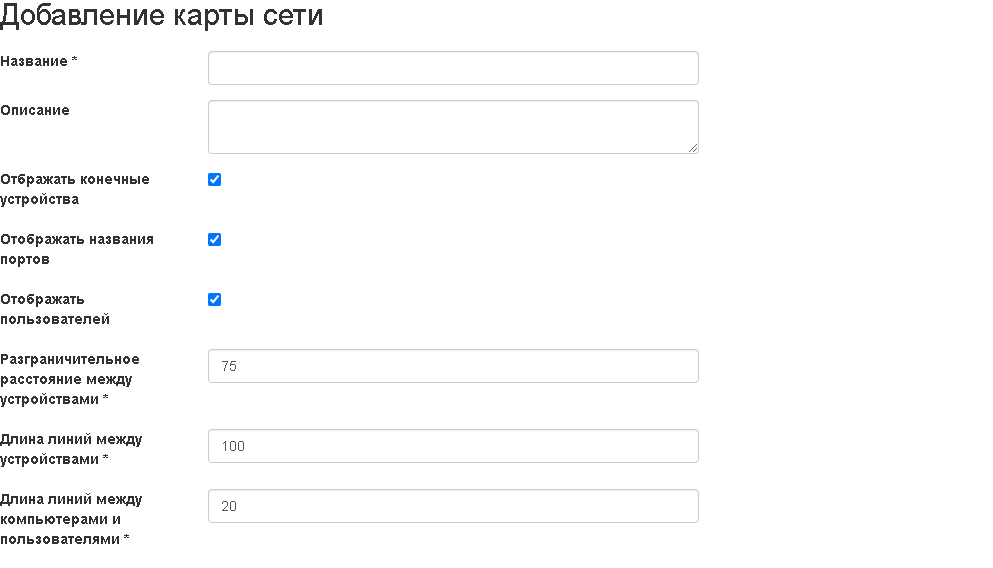Click the Описание label text
The image size is (993, 568).
[35, 110]
